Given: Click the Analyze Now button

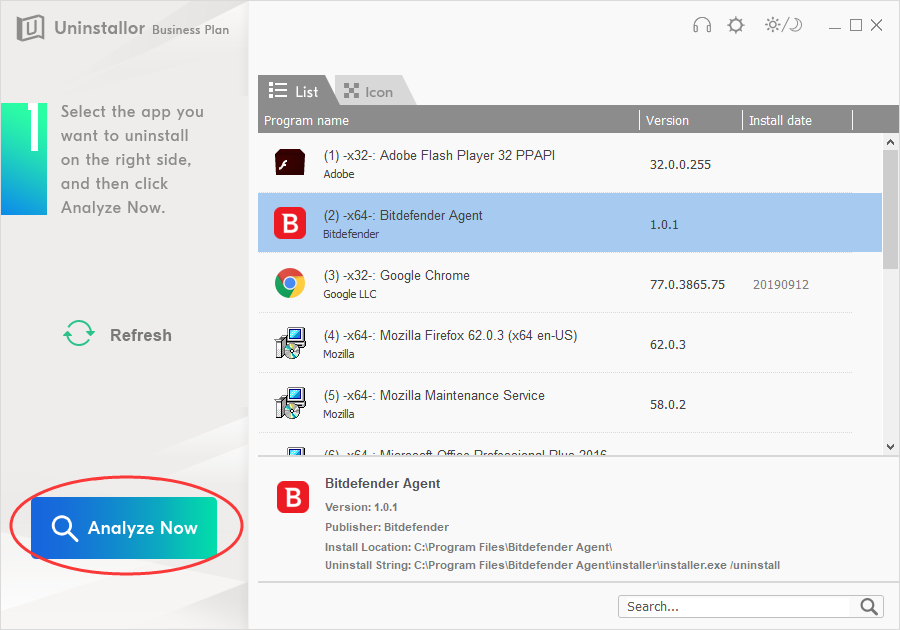Looking at the screenshot, I should [x=124, y=527].
